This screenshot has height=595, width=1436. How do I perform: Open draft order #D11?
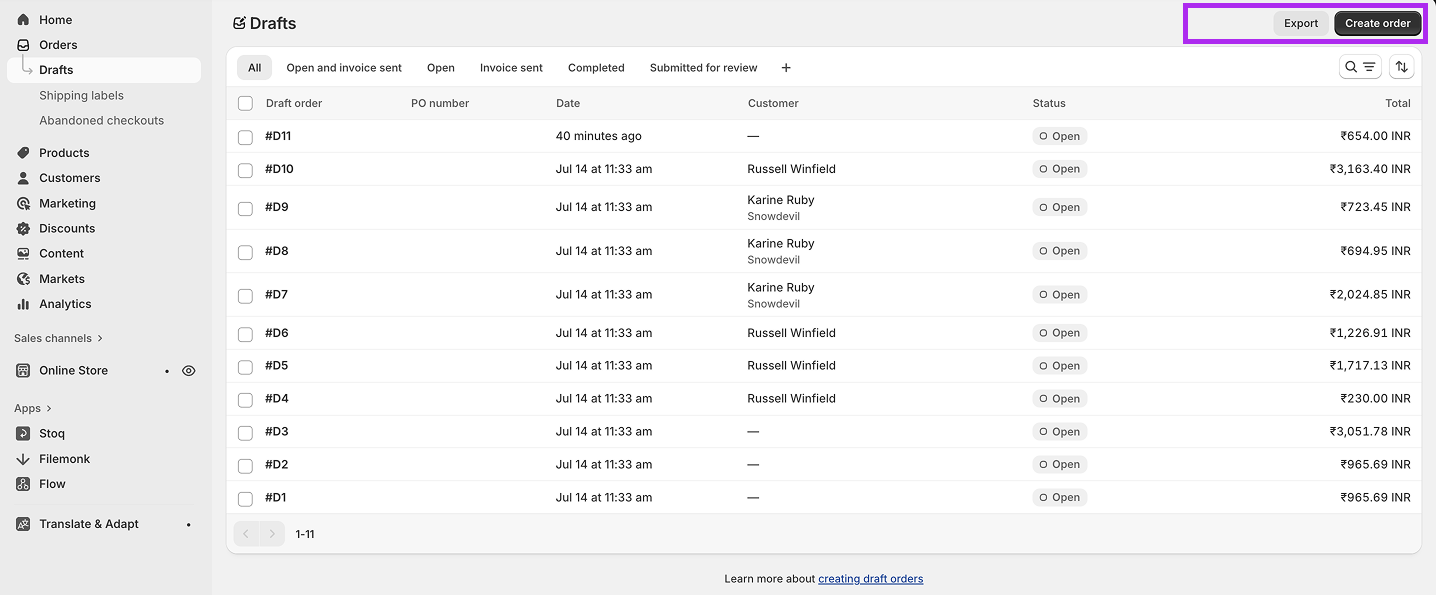(x=278, y=136)
